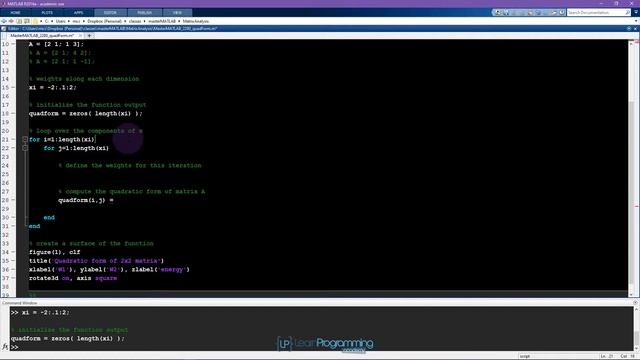Image resolution: width=640 pixels, height=360 pixels.
Task: Focus the Search Documentation field
Action: (596, 13)
